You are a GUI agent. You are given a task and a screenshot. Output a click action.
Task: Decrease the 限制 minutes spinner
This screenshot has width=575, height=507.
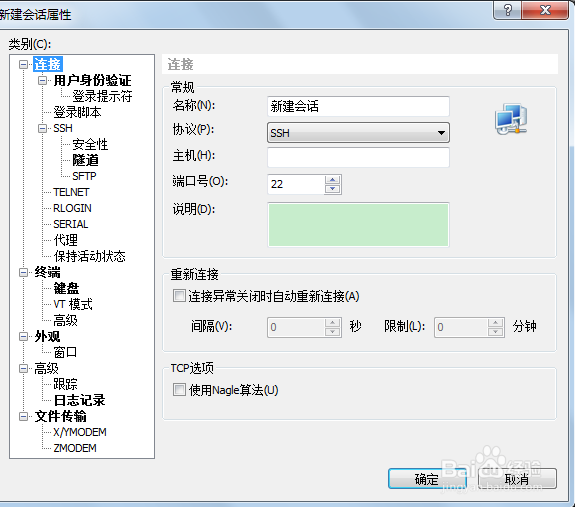(x=495, y=332)
